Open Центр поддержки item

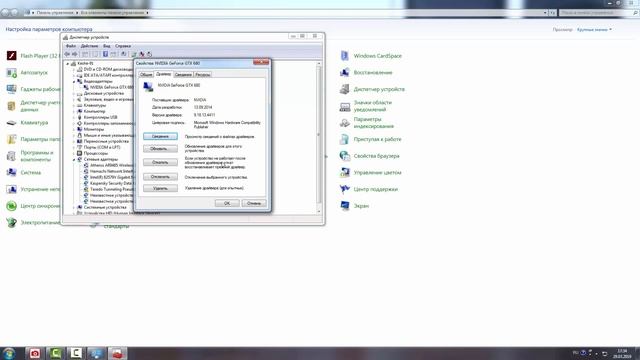[x=369, y=189]
